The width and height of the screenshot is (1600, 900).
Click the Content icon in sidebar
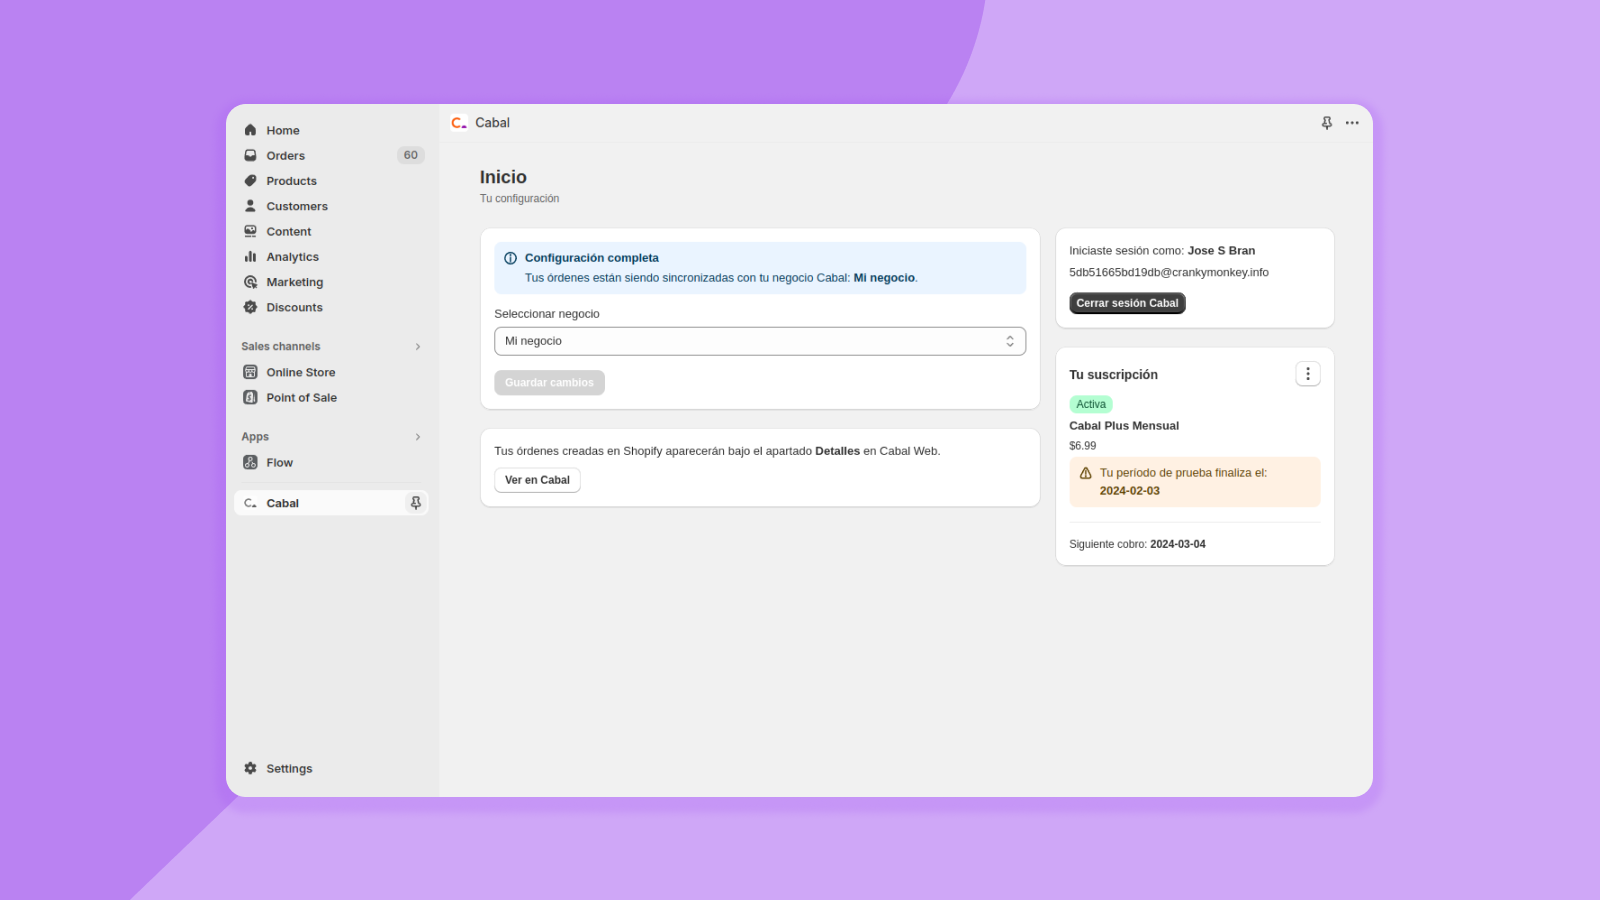point(250,231)
